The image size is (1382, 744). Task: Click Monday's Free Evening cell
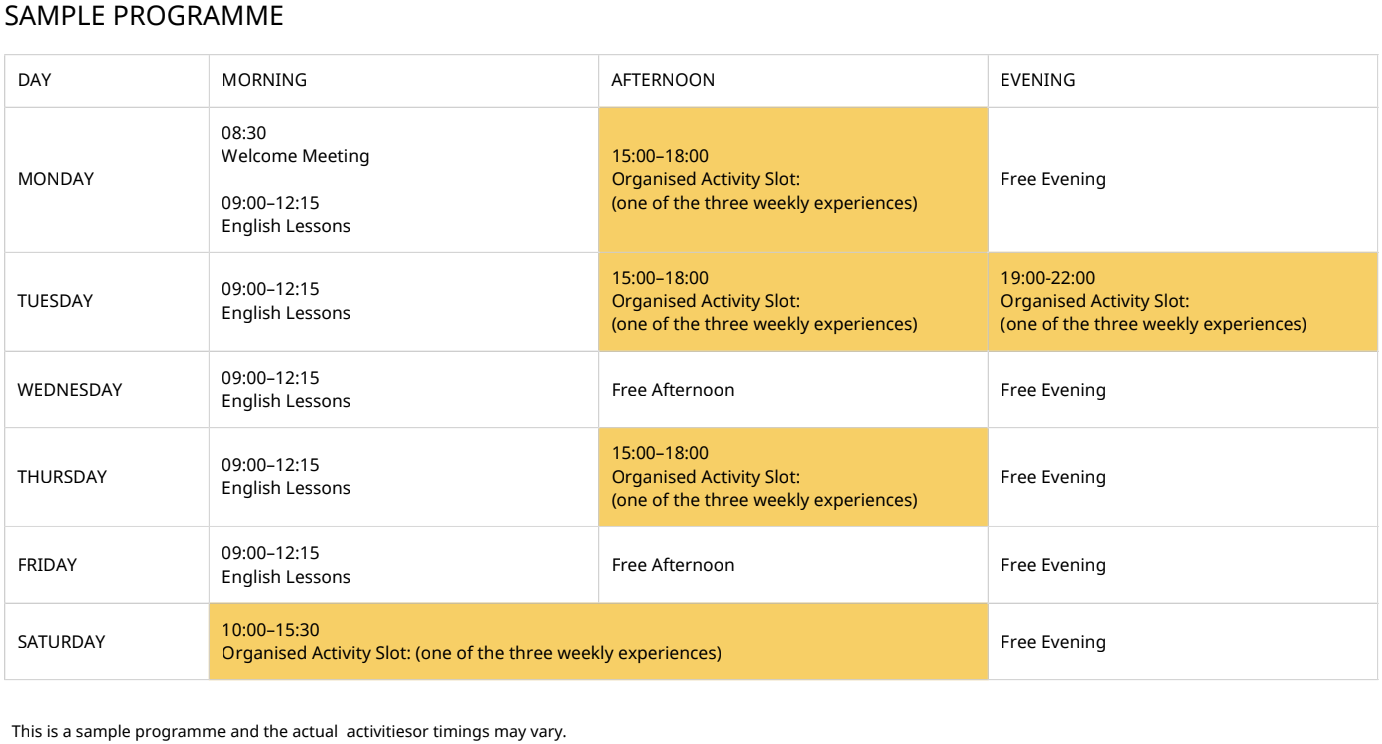coord(1183,180)
